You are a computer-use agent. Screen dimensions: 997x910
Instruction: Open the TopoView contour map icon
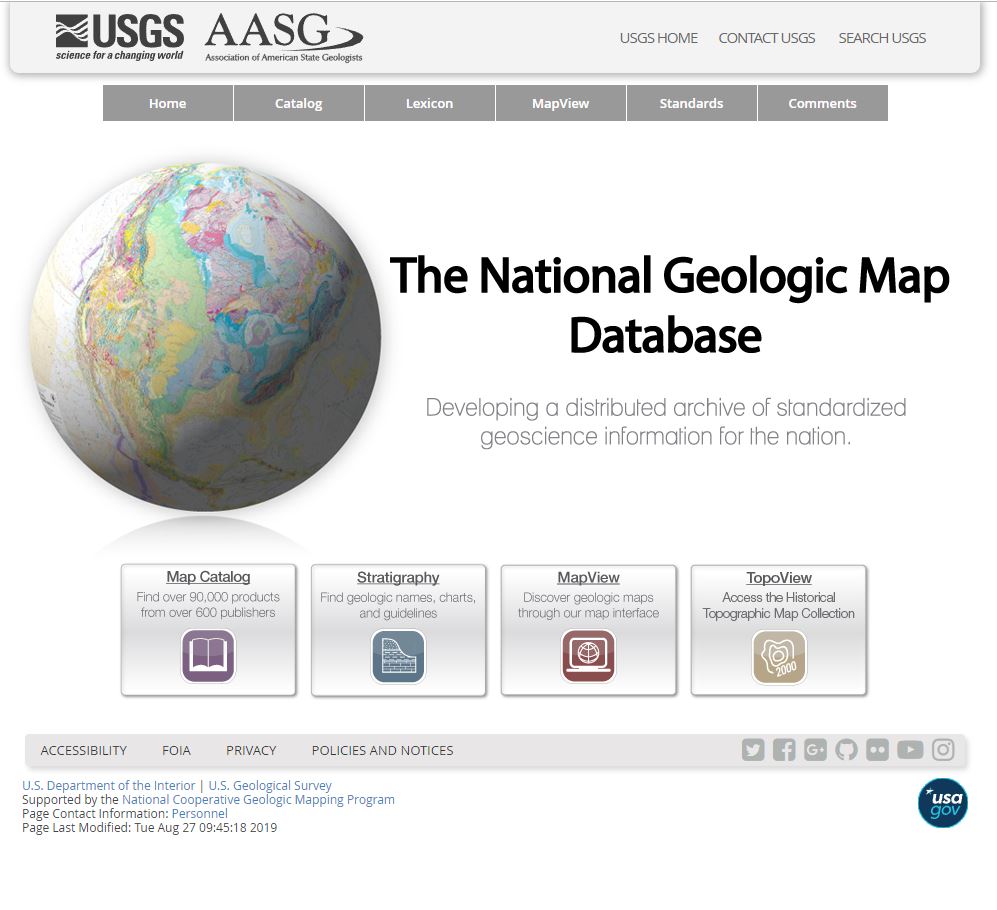779,656
